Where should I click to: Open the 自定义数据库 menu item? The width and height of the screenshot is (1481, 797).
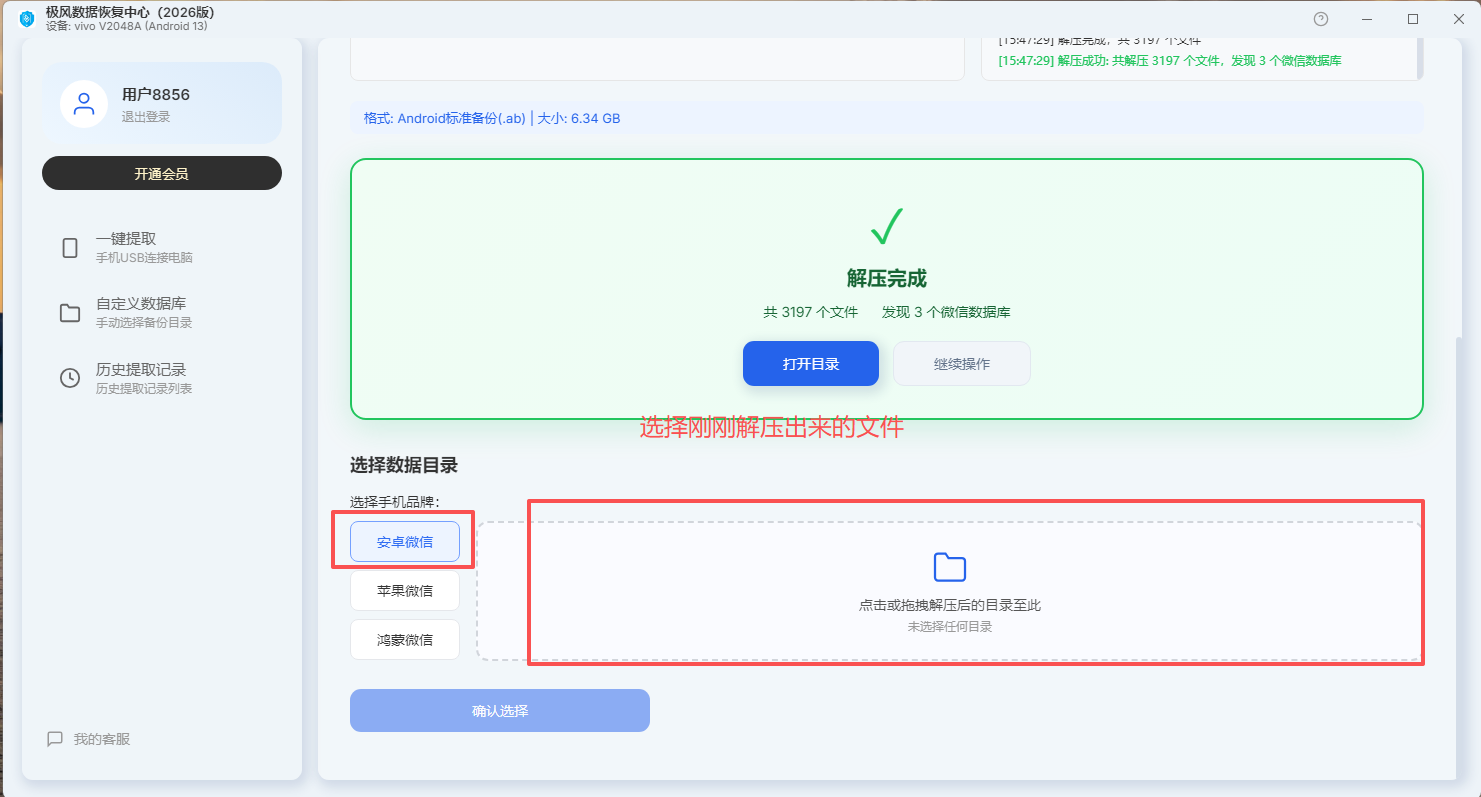coord(162,313)
